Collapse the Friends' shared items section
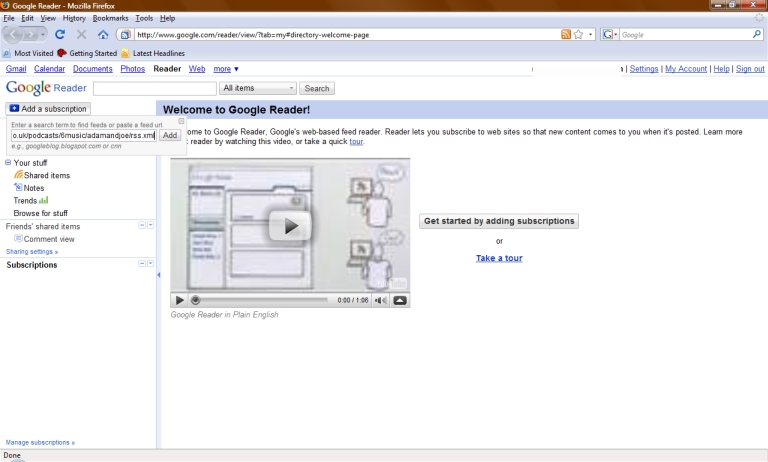The width and height of the screenshot is (768, 462). click(142, 225)
